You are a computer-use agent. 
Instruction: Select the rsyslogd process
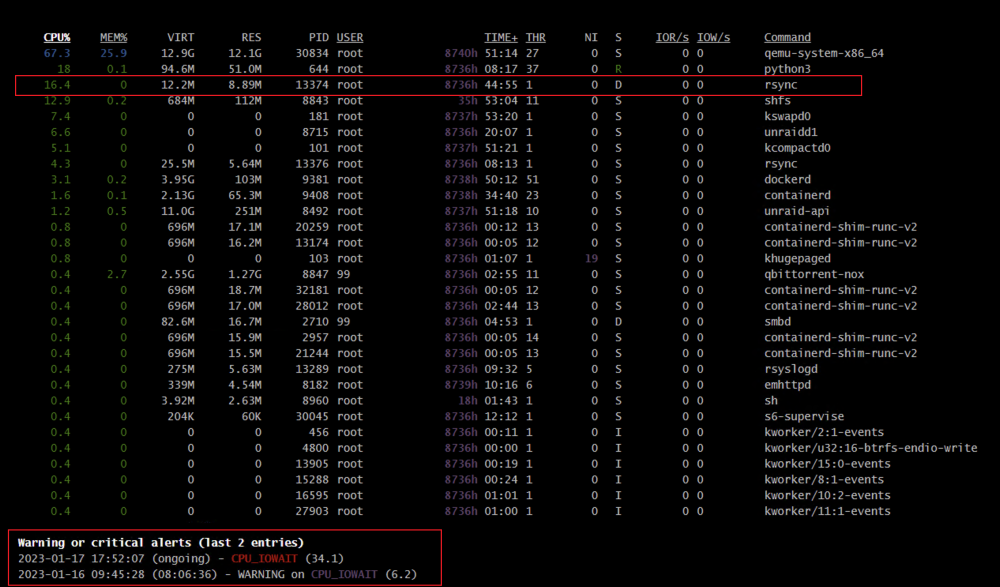(791, 369)
